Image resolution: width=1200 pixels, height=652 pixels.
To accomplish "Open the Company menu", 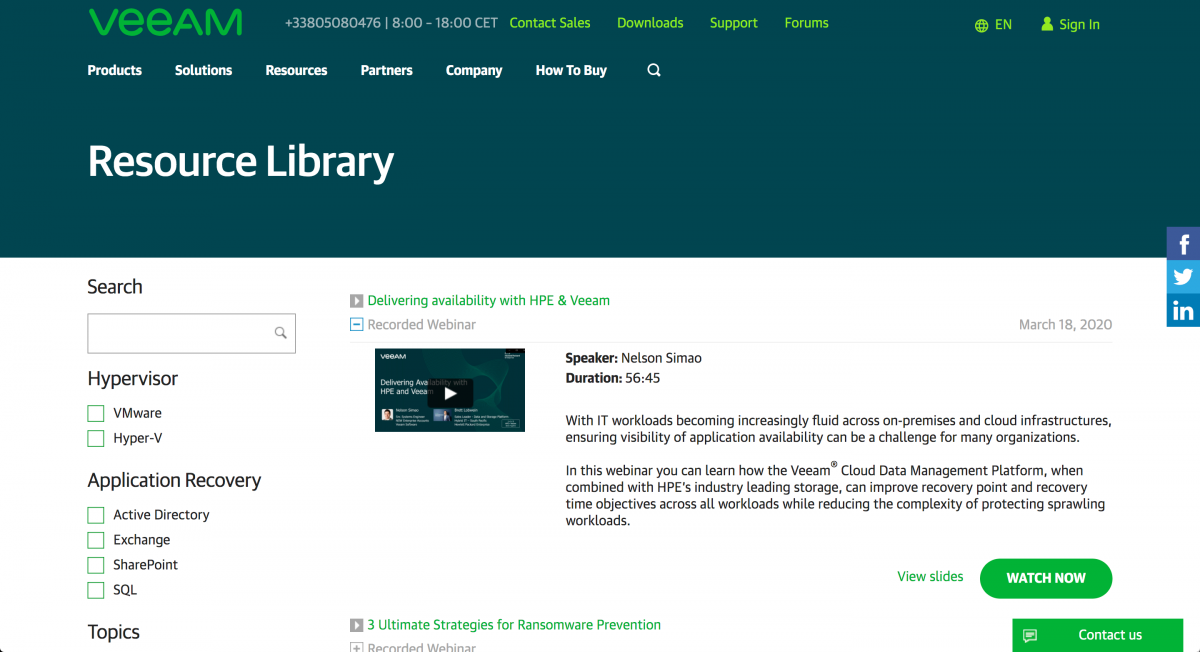I will (x=474, y=70).
